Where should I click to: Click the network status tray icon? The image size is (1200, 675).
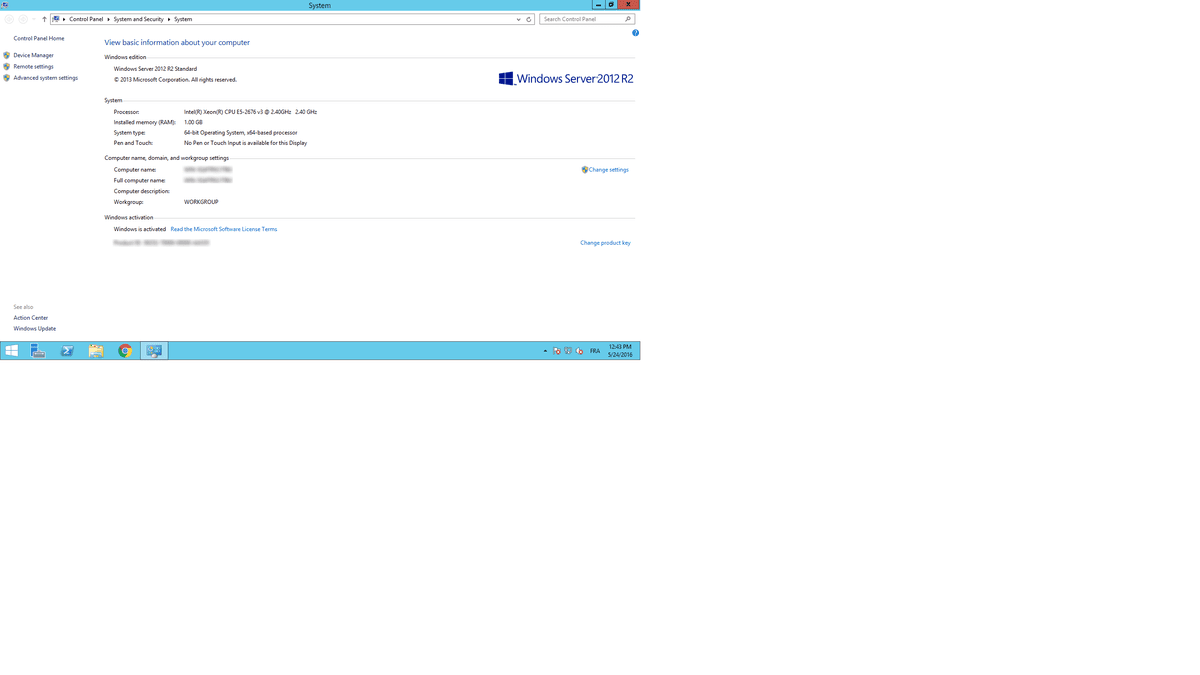click(568, 351)
